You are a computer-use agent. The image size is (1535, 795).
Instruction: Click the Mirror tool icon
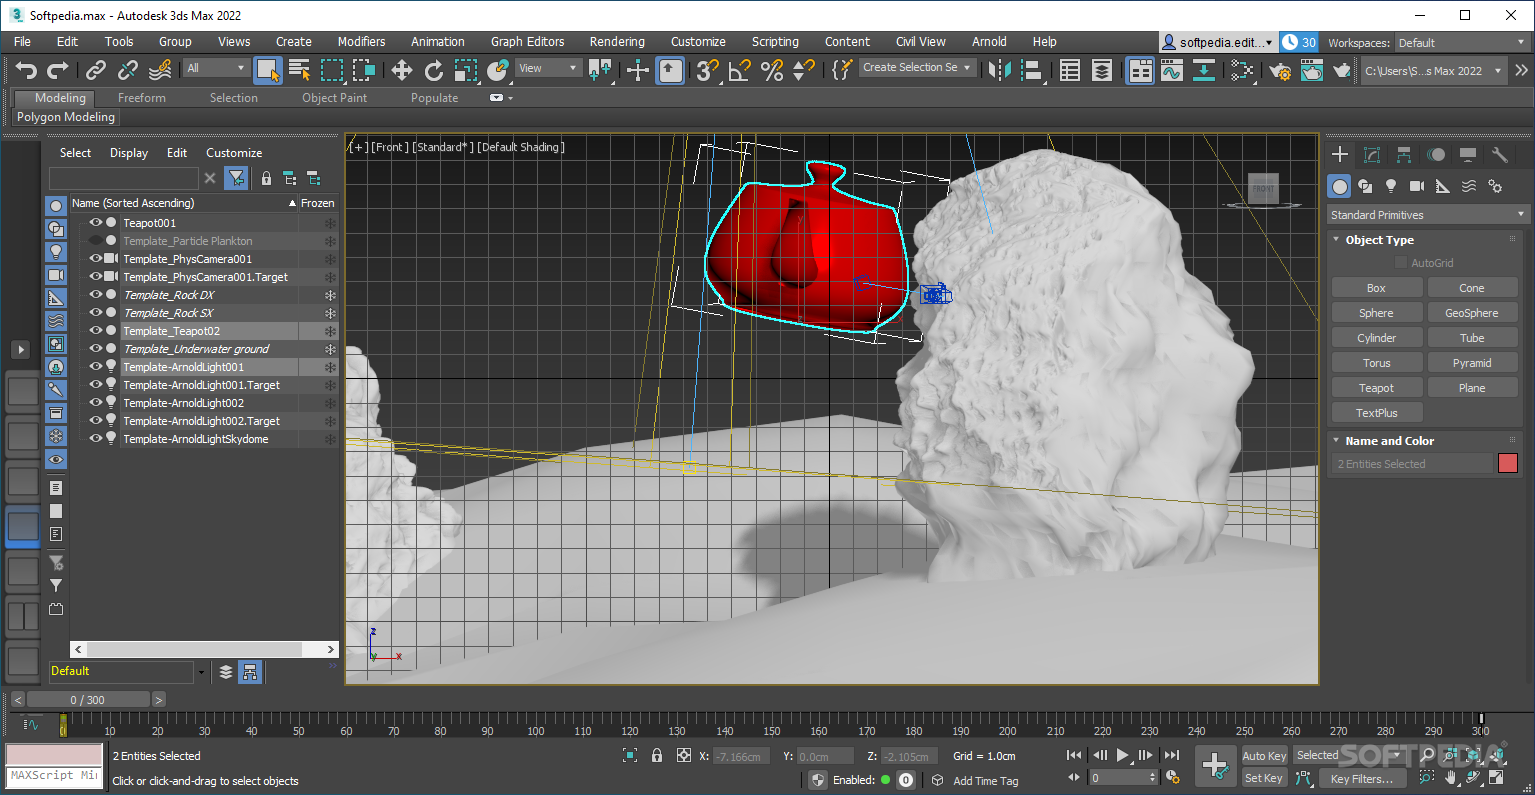(x=999, y=70)
